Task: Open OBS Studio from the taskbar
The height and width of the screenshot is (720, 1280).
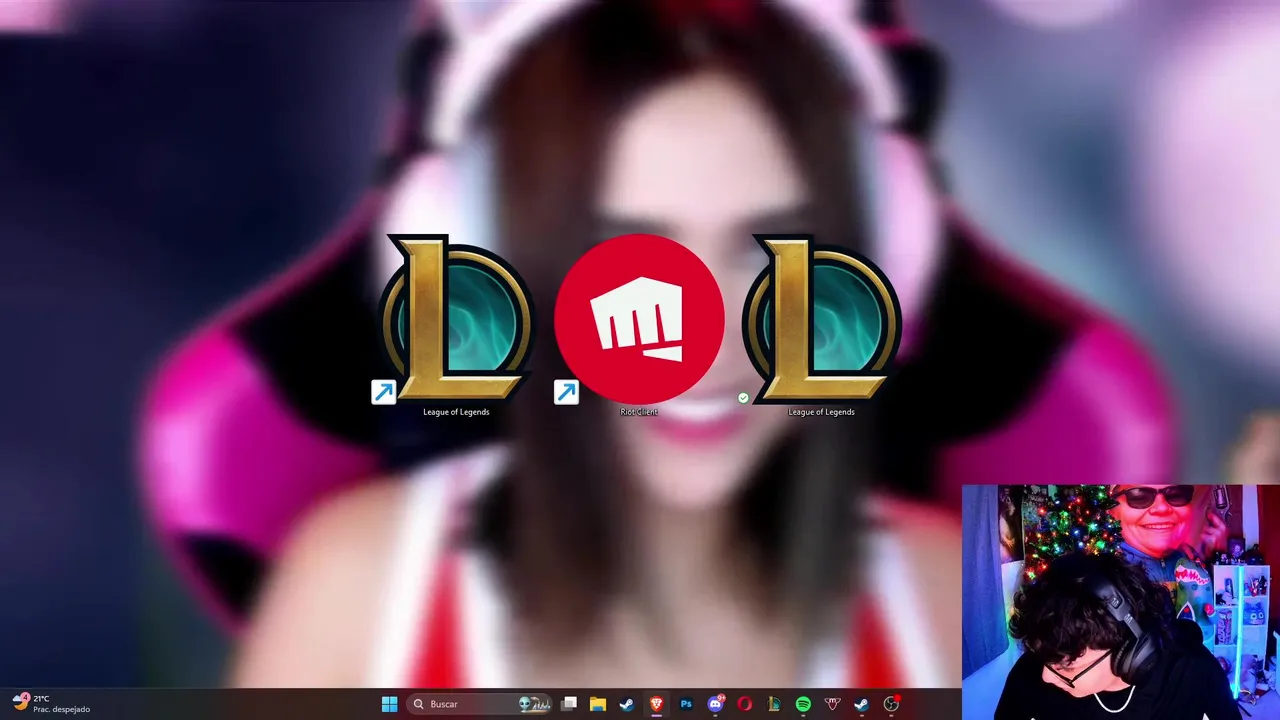Action: 891,704
